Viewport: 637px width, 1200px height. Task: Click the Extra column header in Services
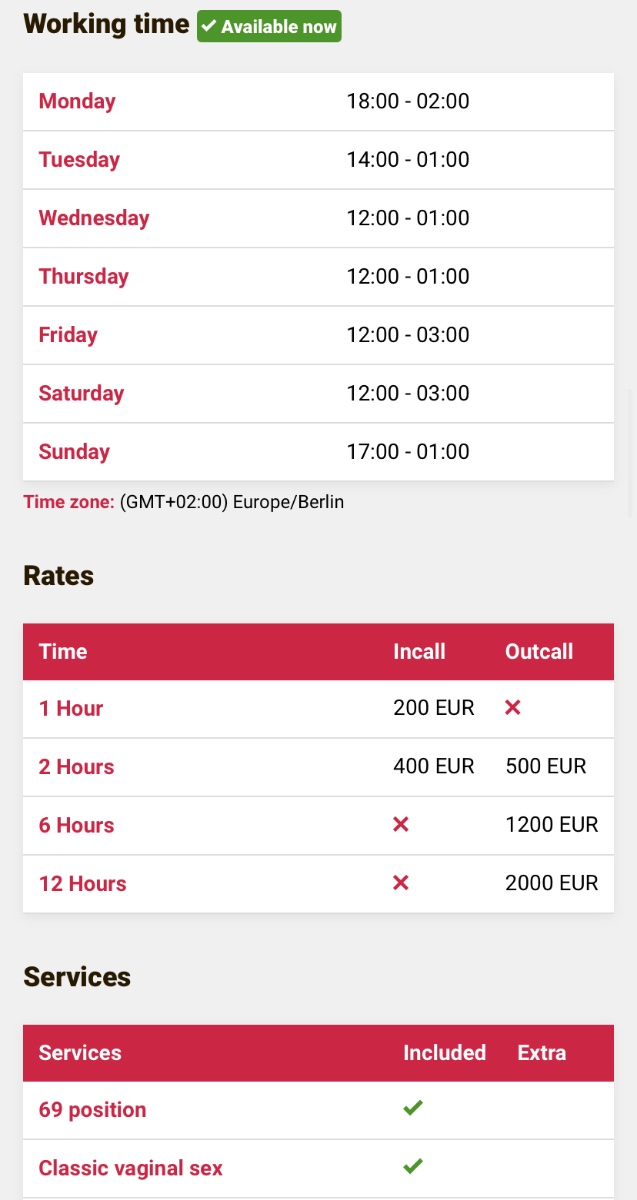pyautogui.click(x=542, y=1053)
